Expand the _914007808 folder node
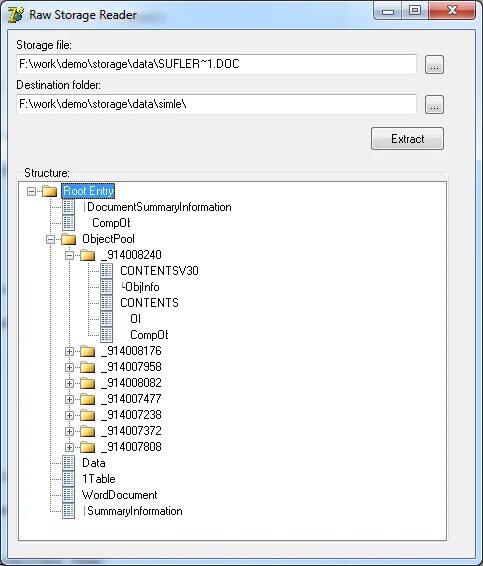 tap(69, 447)
